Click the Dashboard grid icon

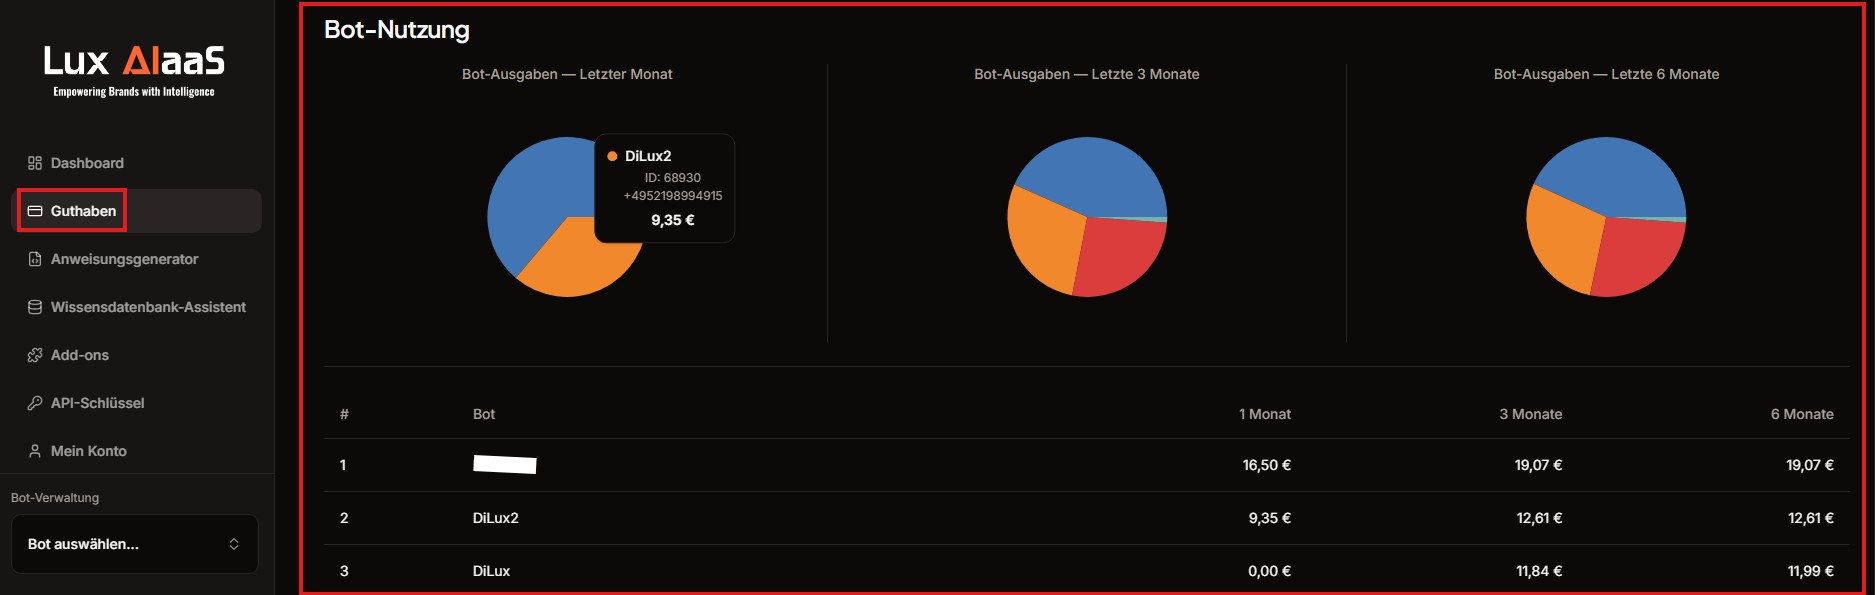[x=35, y=163]
